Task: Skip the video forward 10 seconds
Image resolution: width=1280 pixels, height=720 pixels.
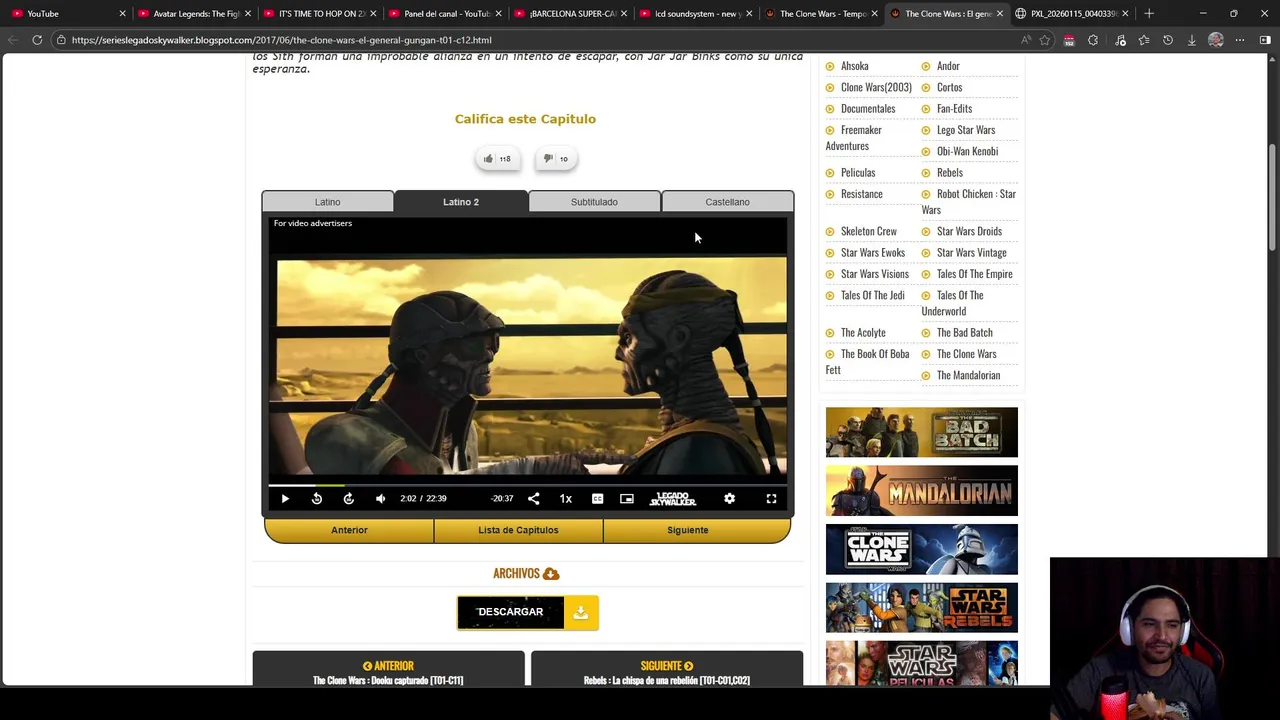Action: pos(349,498)
